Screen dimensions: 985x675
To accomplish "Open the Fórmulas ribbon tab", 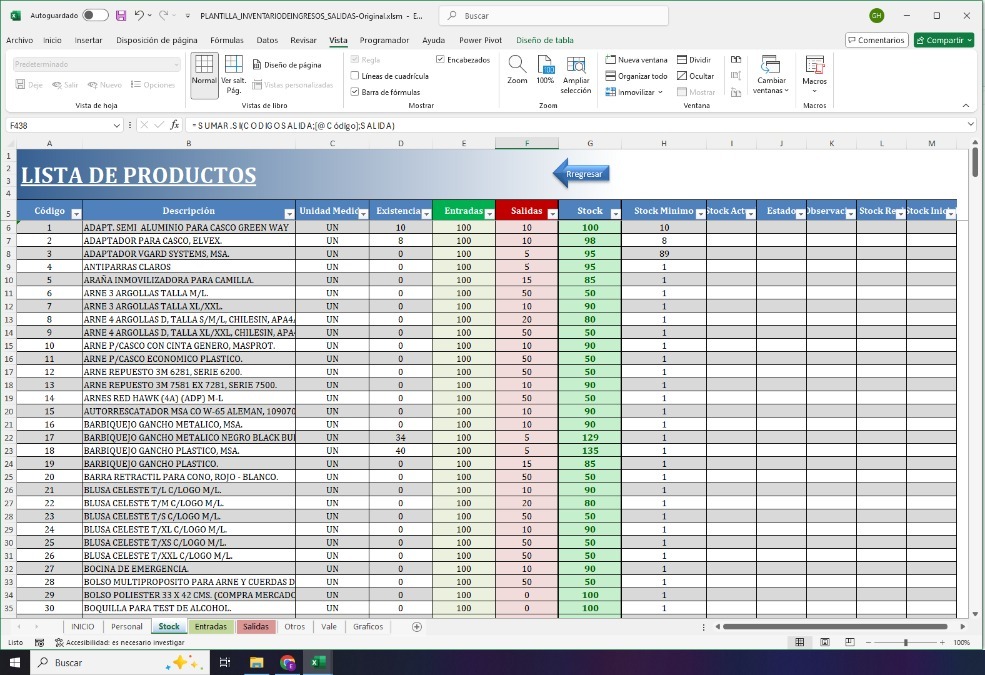I will click(x=227, y=40).
